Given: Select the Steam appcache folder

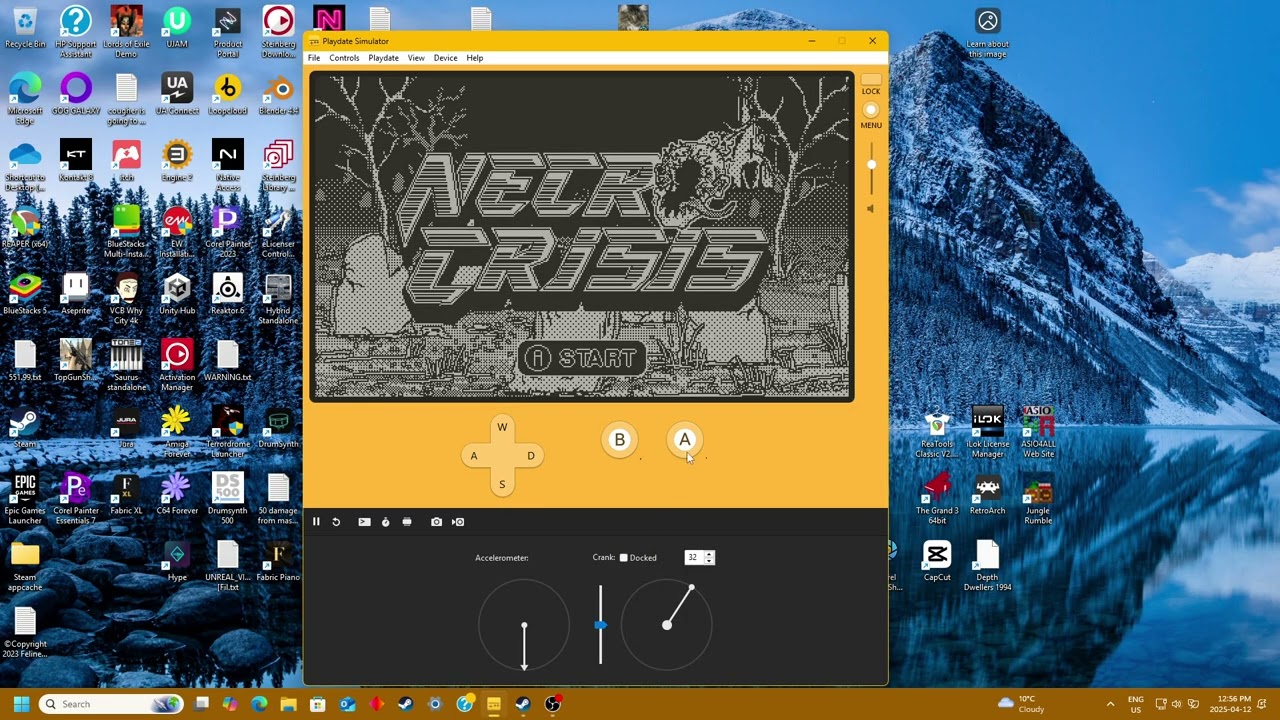Looking at the screenshot, I should pyautogui.click(x=25, y=566).
